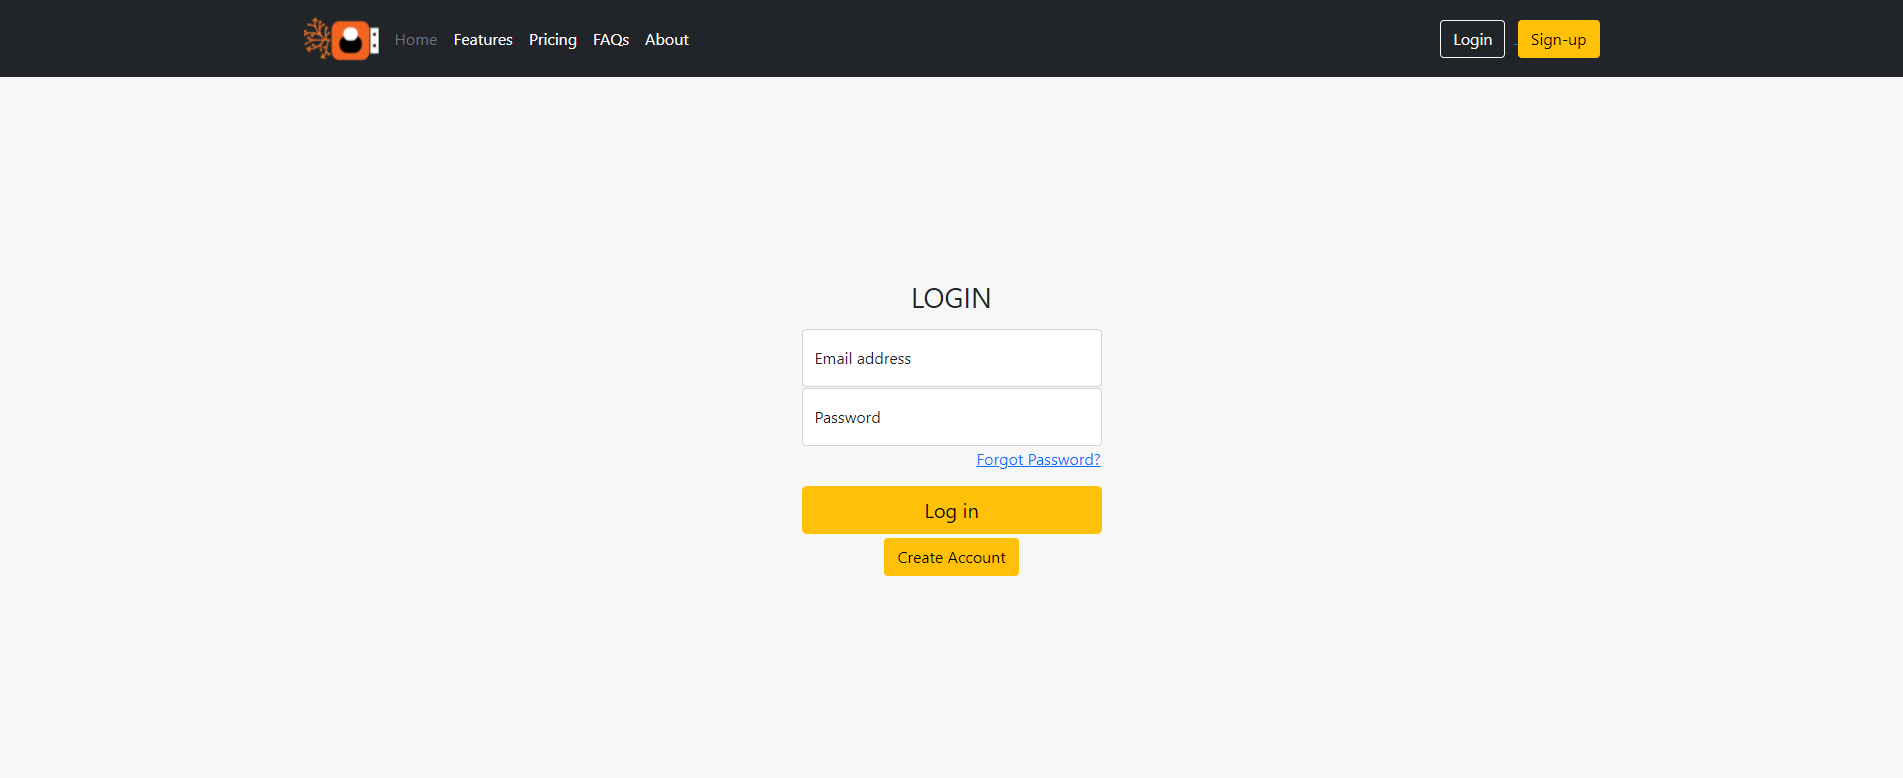Click the LOGIN heading text
1903x778 pixels.
951,298
